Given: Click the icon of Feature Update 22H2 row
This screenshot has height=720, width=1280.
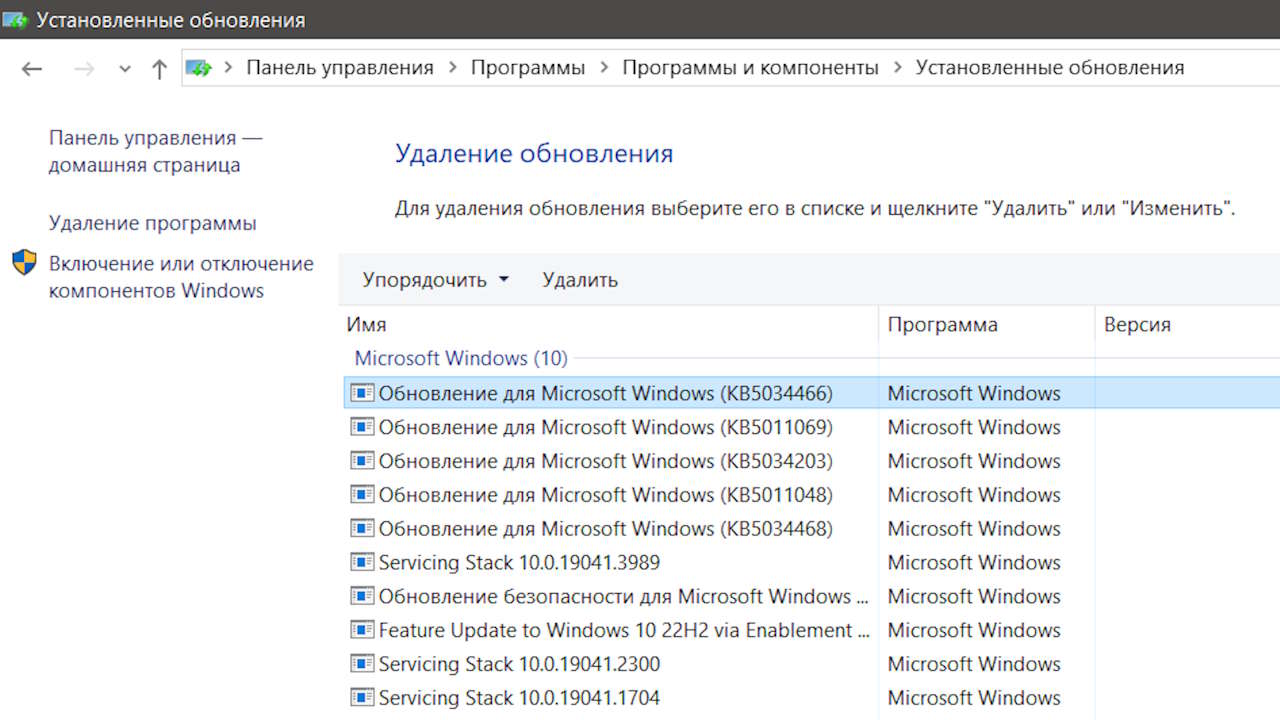Looking at the screenshot, I should [x=362, y=630].
